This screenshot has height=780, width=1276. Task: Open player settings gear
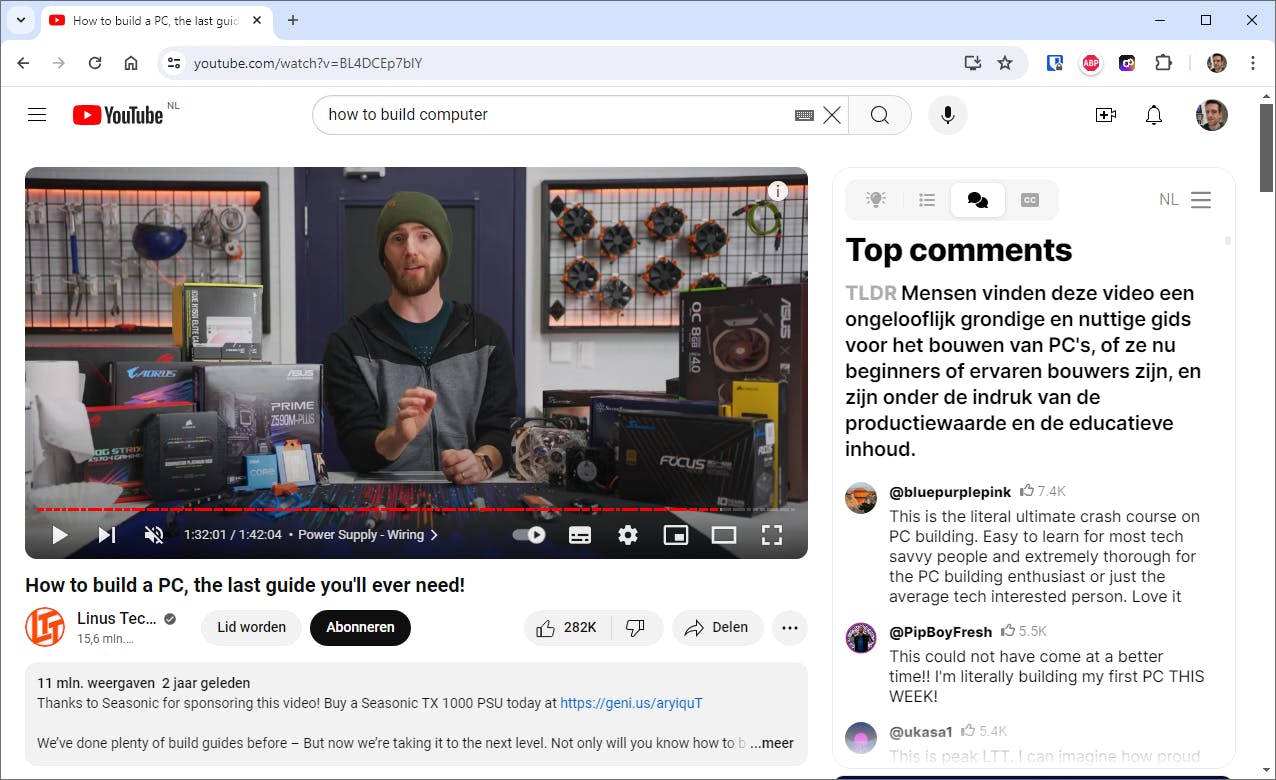[x=628, y=535]
